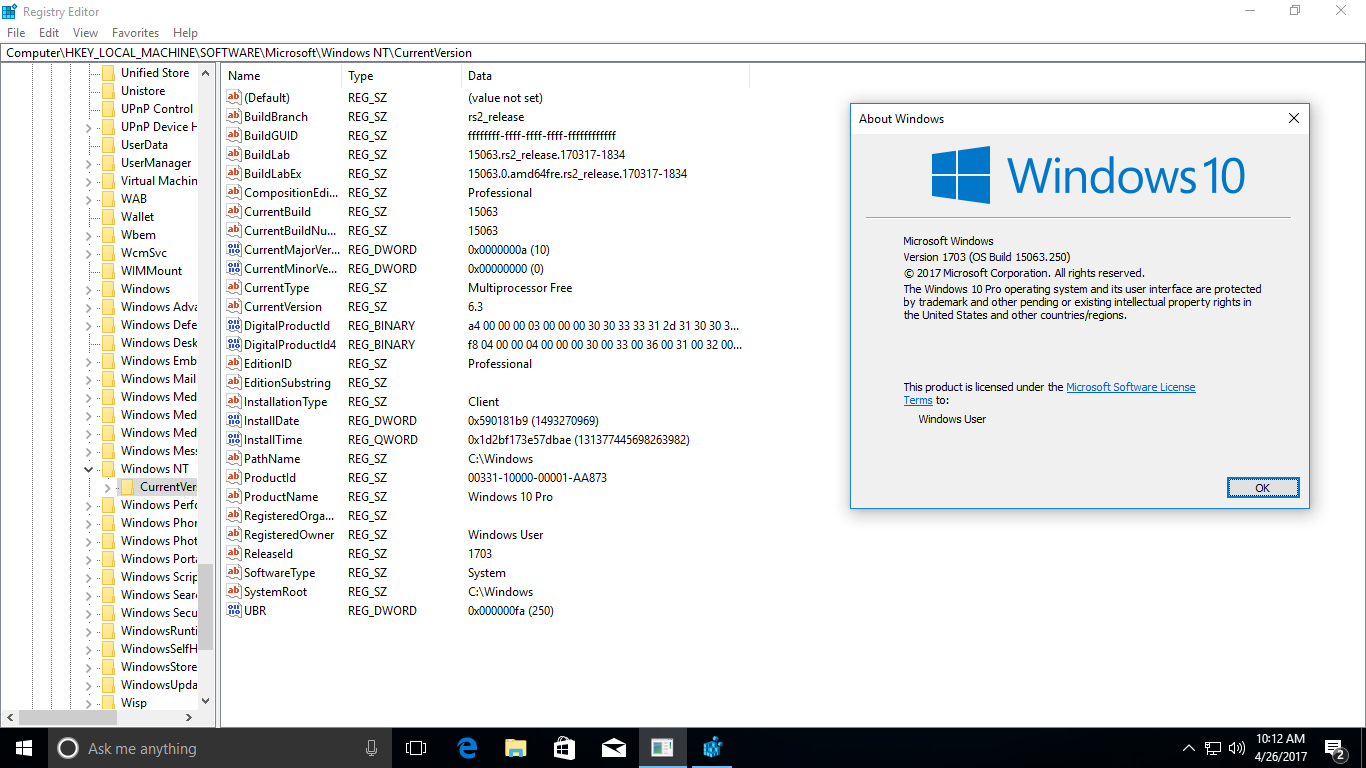Expand the Virtual Machine key
Image resolution: width=1366 pixels, height=768 pixels.
point(88,181)
